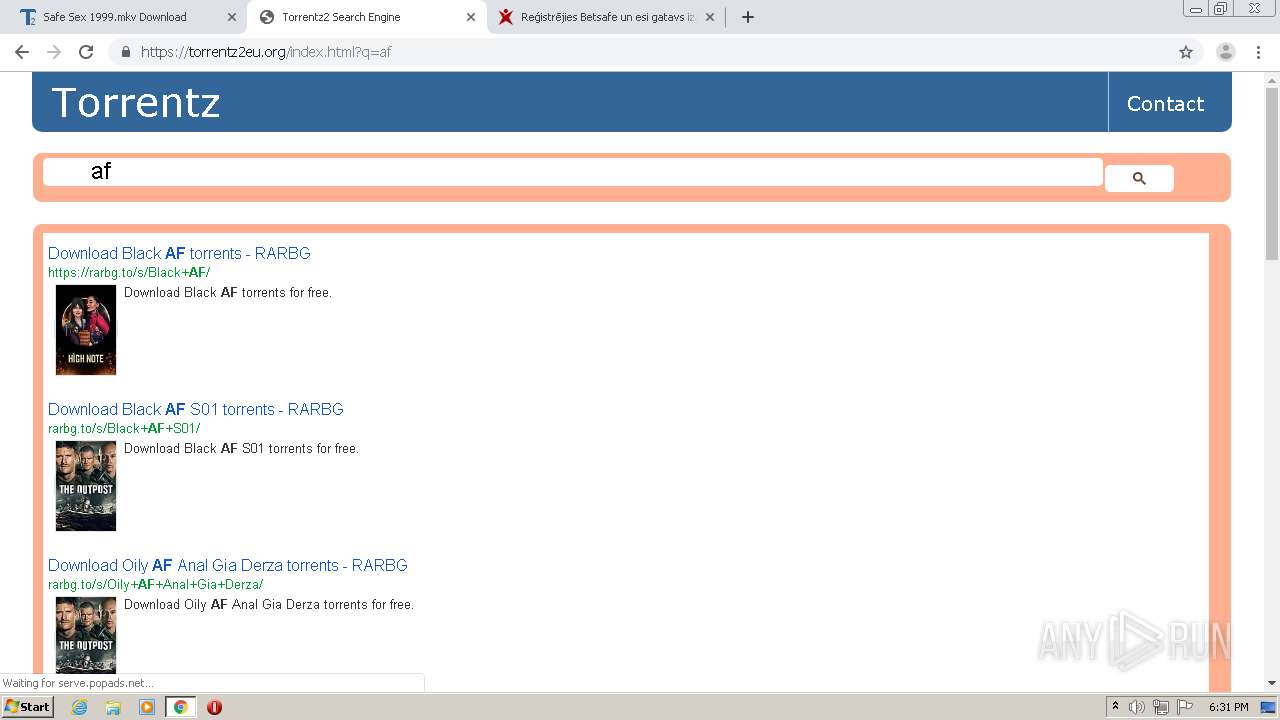Launch Internet Explorer from the taskbar
Viewport: 1280px width, 720px height.
pos(79,707)
